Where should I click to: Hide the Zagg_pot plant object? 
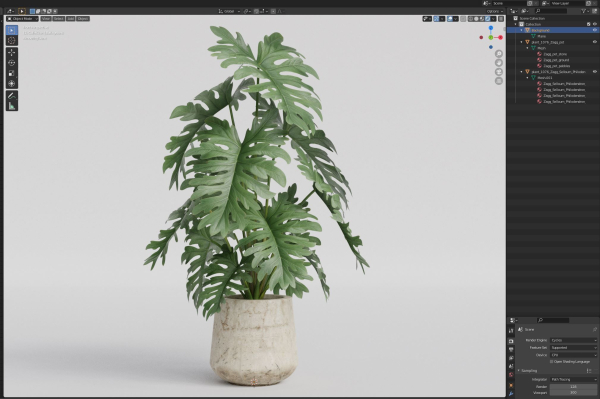[595, 42]
